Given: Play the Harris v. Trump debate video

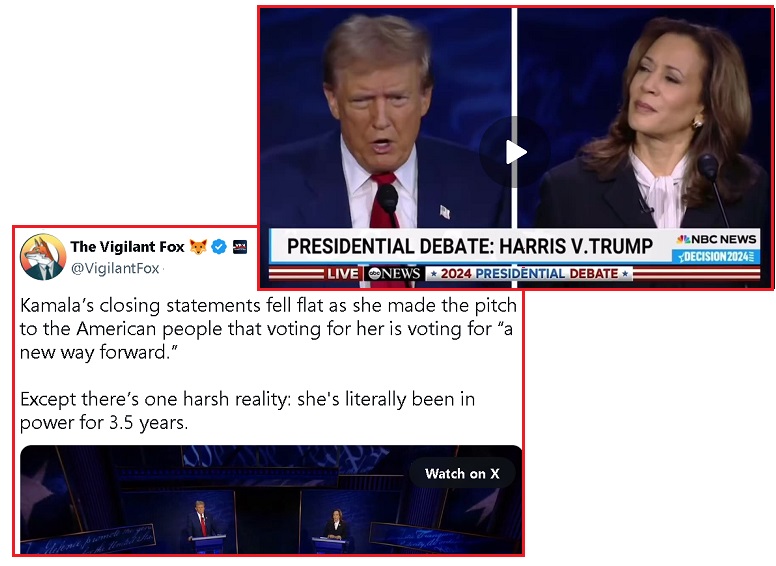Looking at the screenshot, I should click(x=515, y=152).
